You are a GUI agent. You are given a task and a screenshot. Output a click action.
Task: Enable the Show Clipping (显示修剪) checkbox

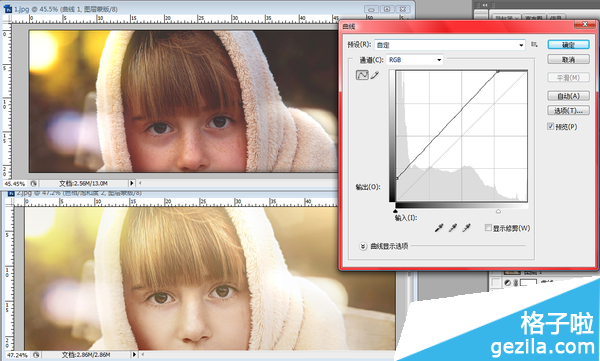pos(488,228)
